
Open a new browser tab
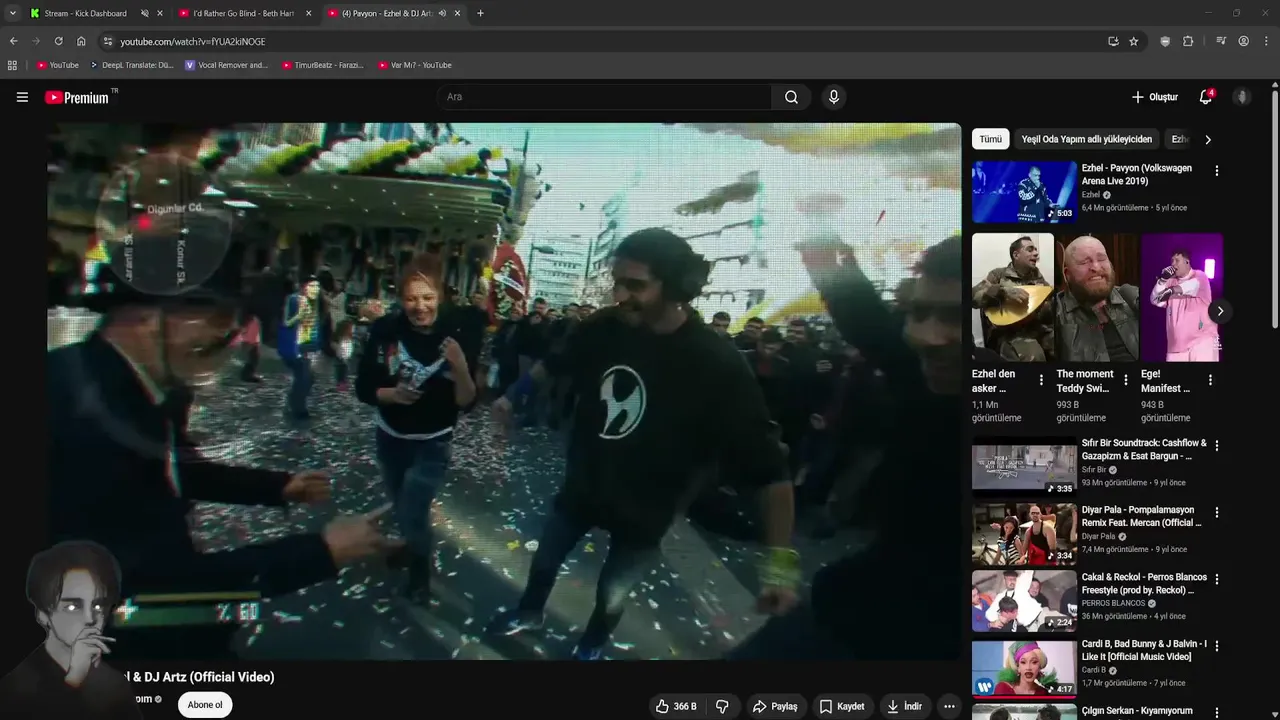[480, 13]
